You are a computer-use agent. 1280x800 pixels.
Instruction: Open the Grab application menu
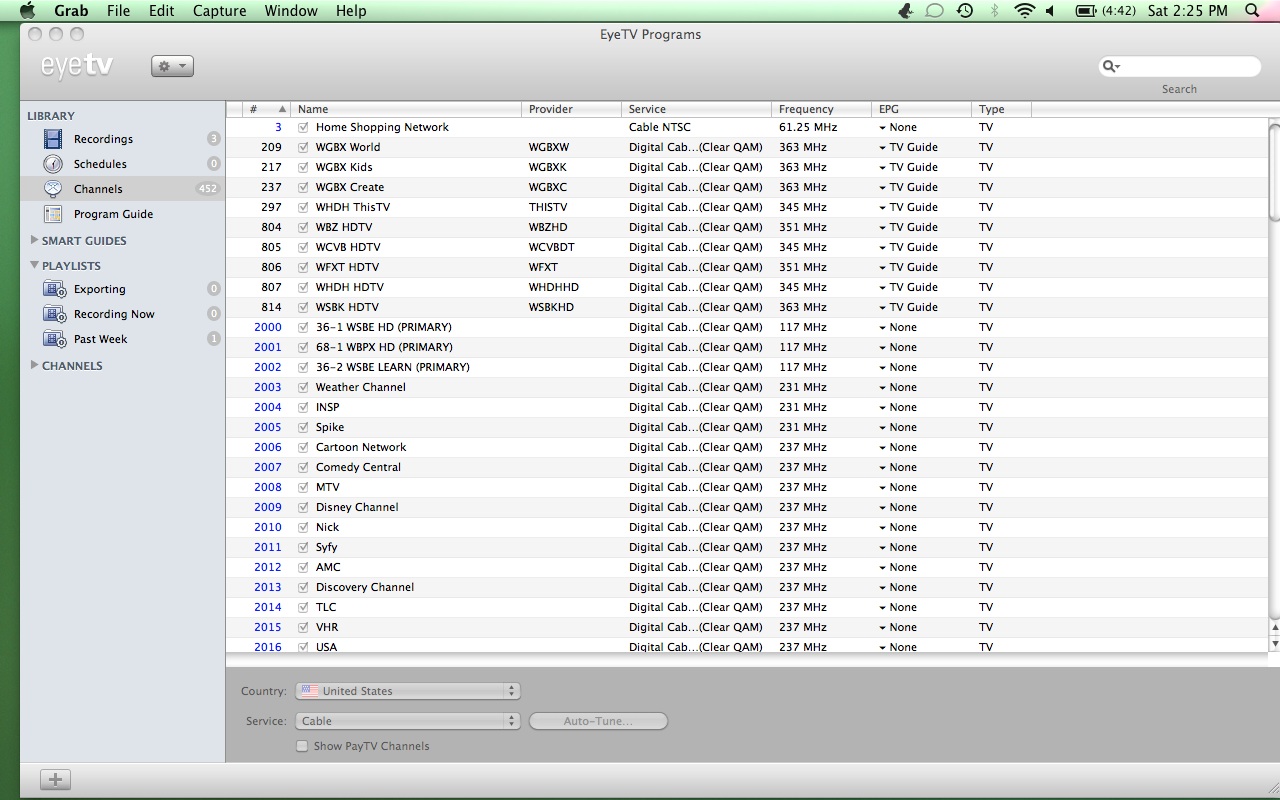71,11
